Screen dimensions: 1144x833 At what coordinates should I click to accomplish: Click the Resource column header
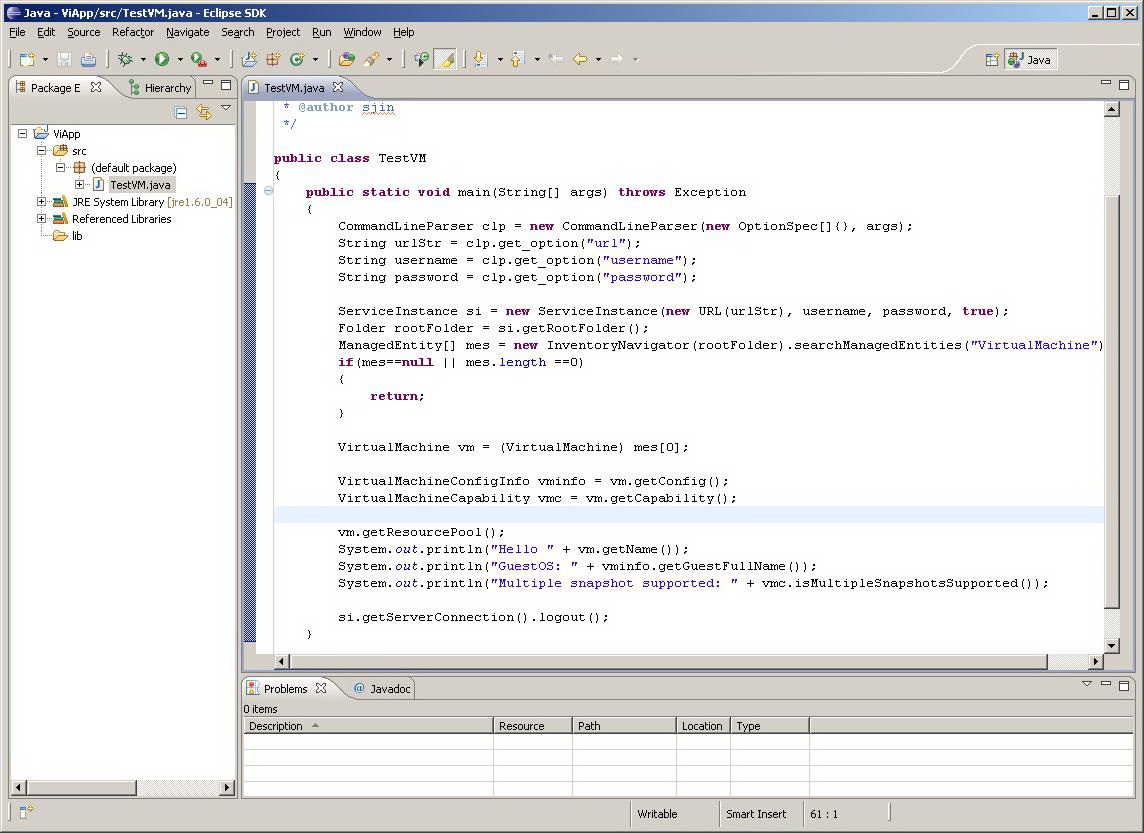click(x=533, y=726)
